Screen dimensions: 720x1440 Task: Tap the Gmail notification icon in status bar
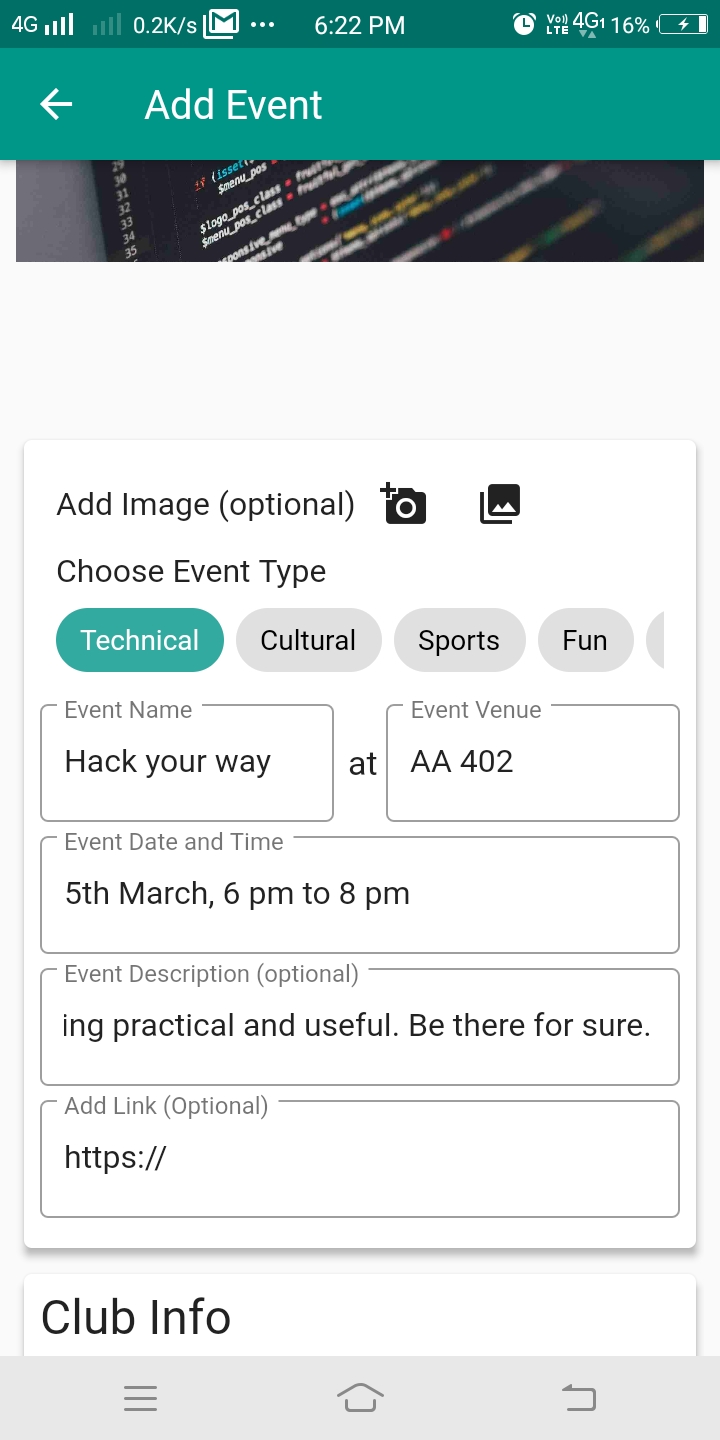point(221,25)
